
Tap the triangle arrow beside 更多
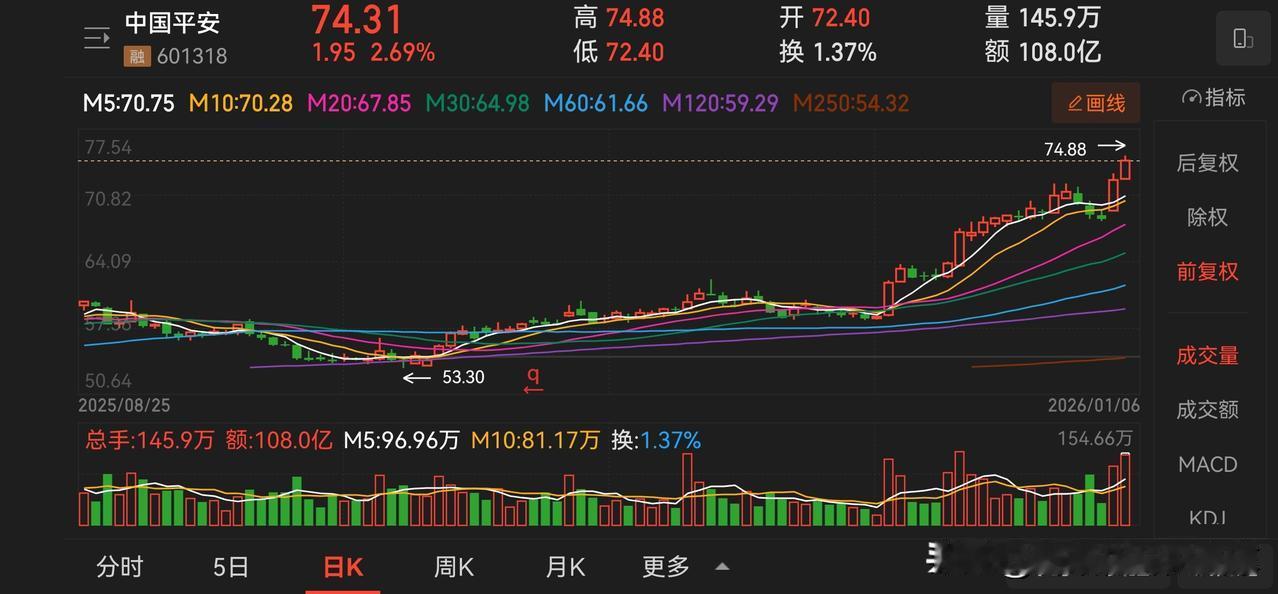coord(722,567)
